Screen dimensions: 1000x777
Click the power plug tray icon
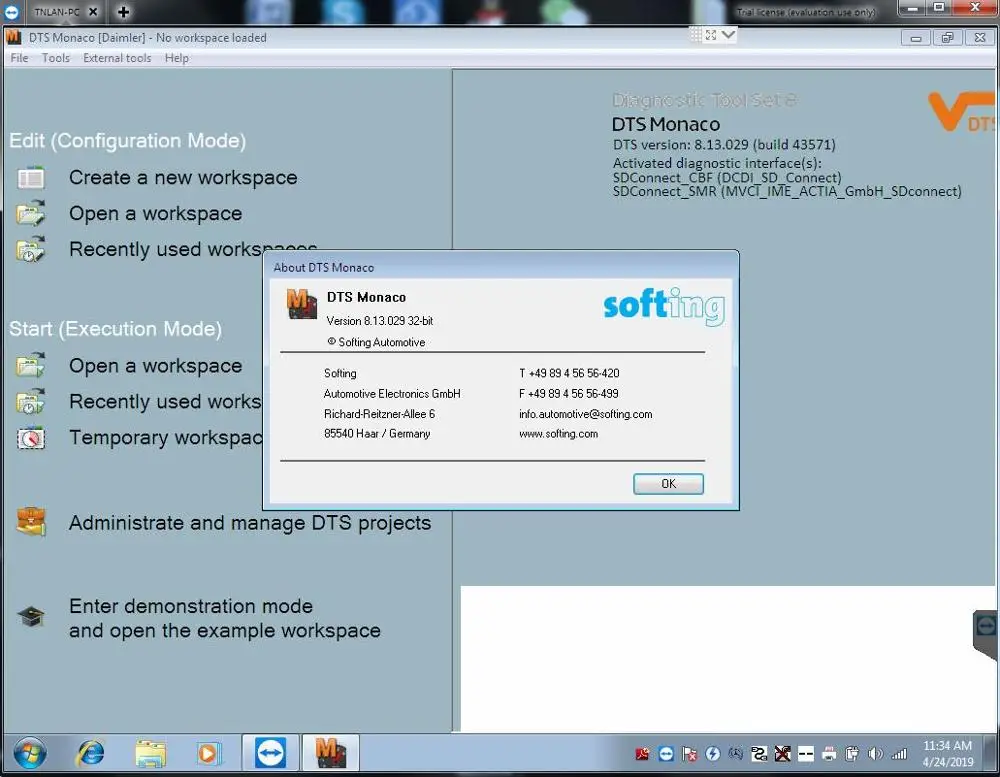tap(852, 754)
